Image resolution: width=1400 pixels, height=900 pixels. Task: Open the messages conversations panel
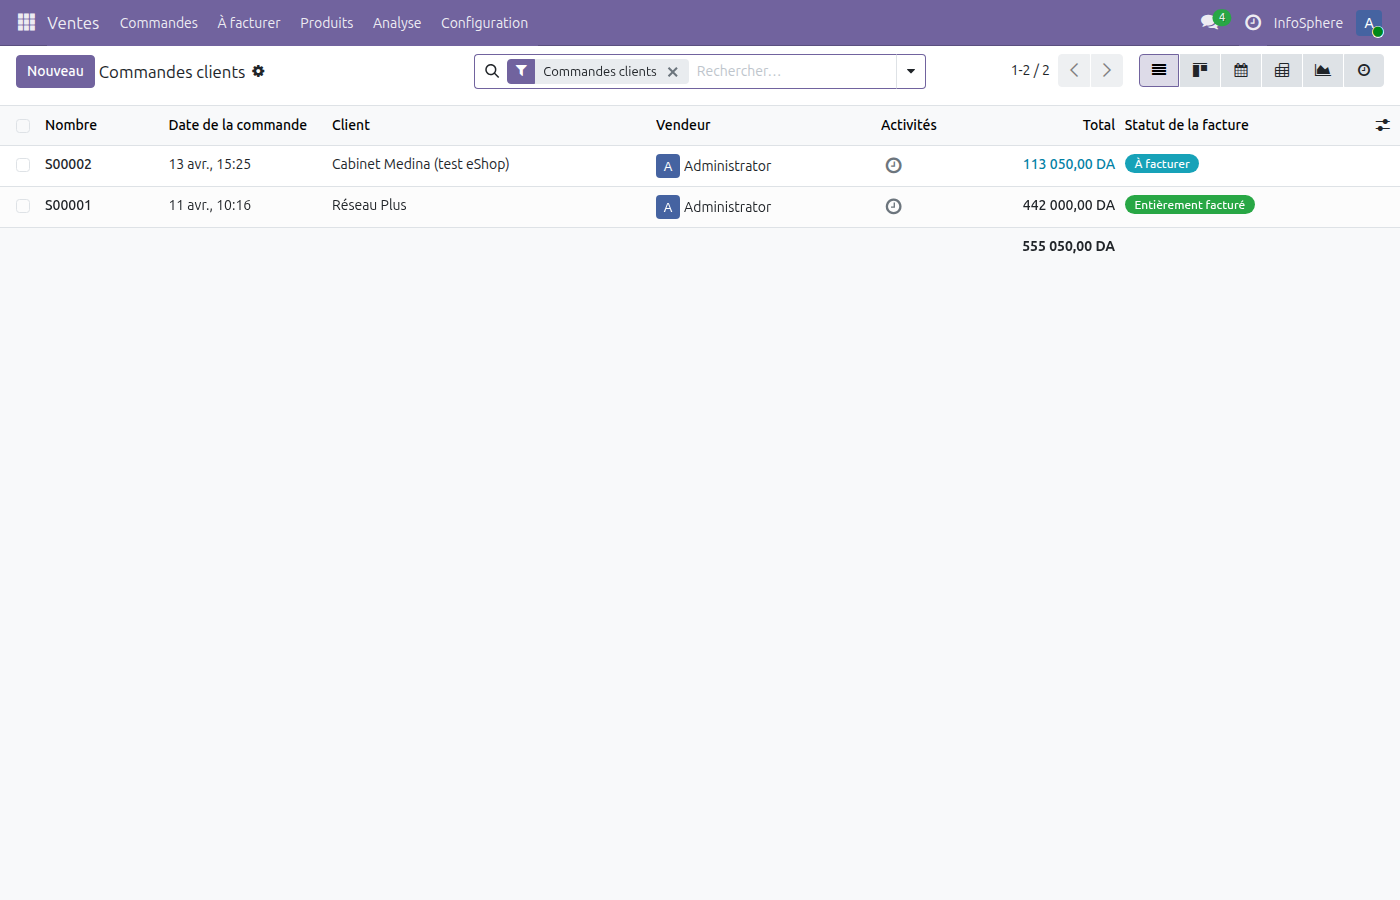pos(1208,22)
